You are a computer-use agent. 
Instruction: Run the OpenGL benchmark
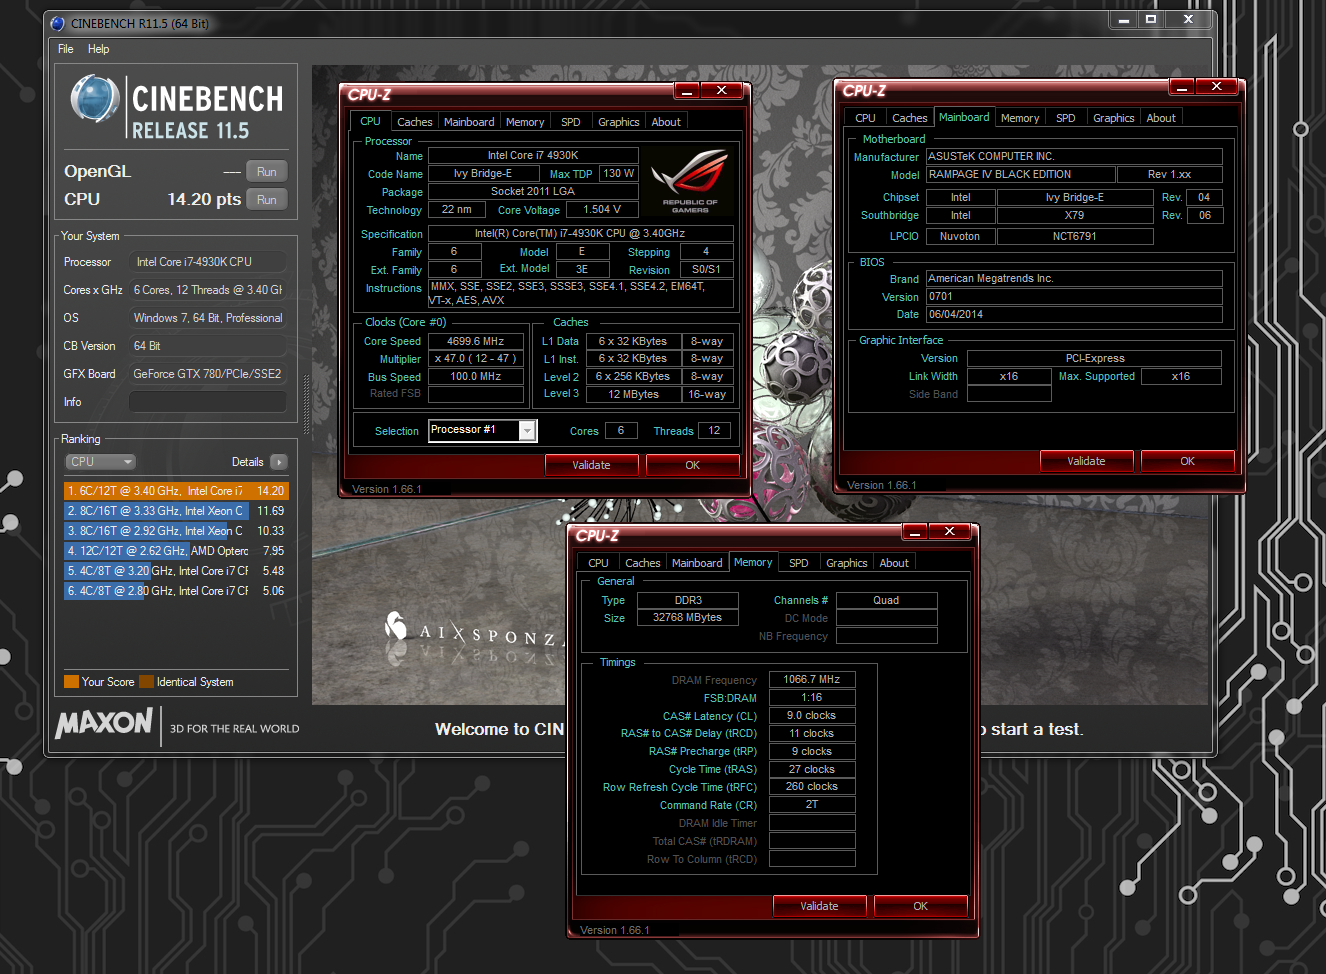(x=267, y=172)
